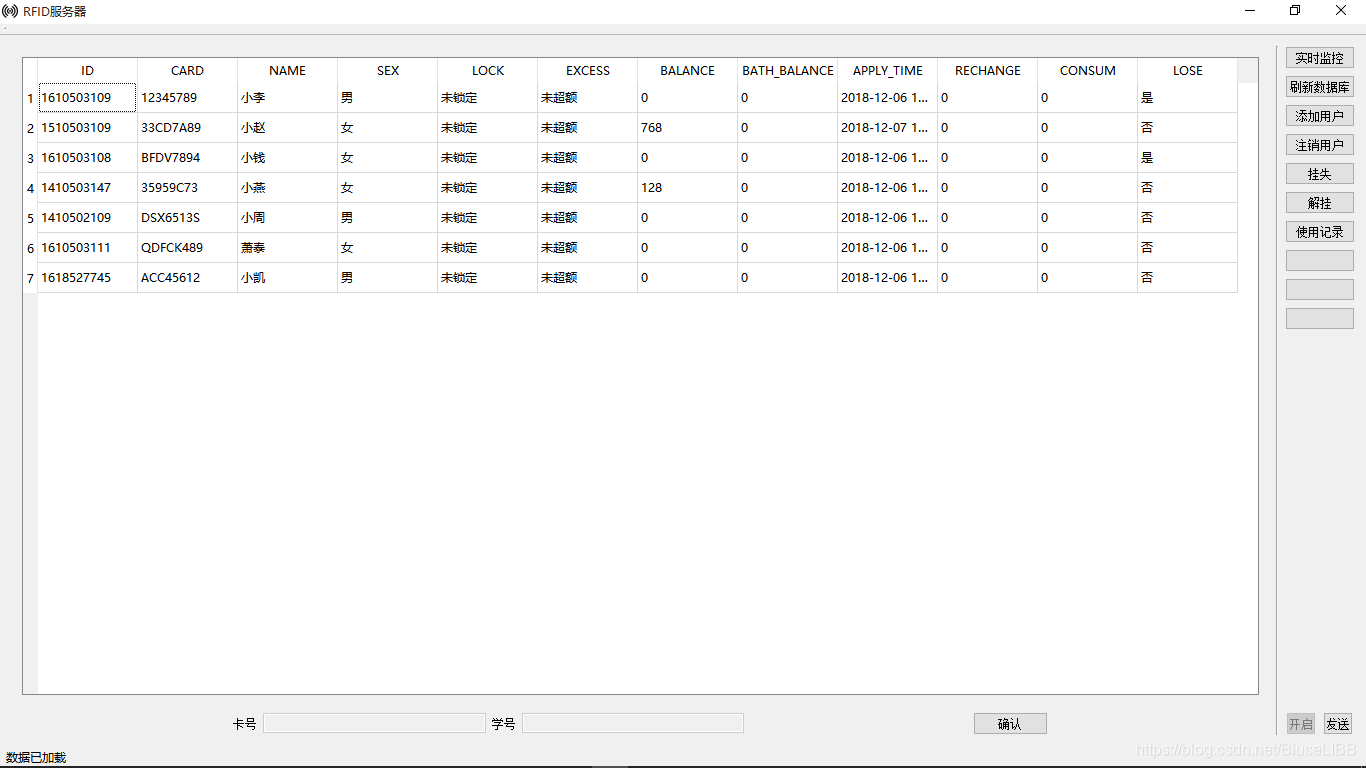1366x768 pixels.
Task: Select row header number 5
Action: click(30, 218)
